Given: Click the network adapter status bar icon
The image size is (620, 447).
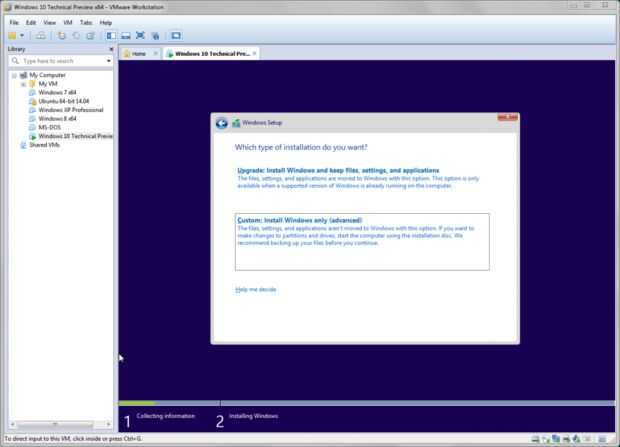Looking at the screenshot, I should [556, 439].
